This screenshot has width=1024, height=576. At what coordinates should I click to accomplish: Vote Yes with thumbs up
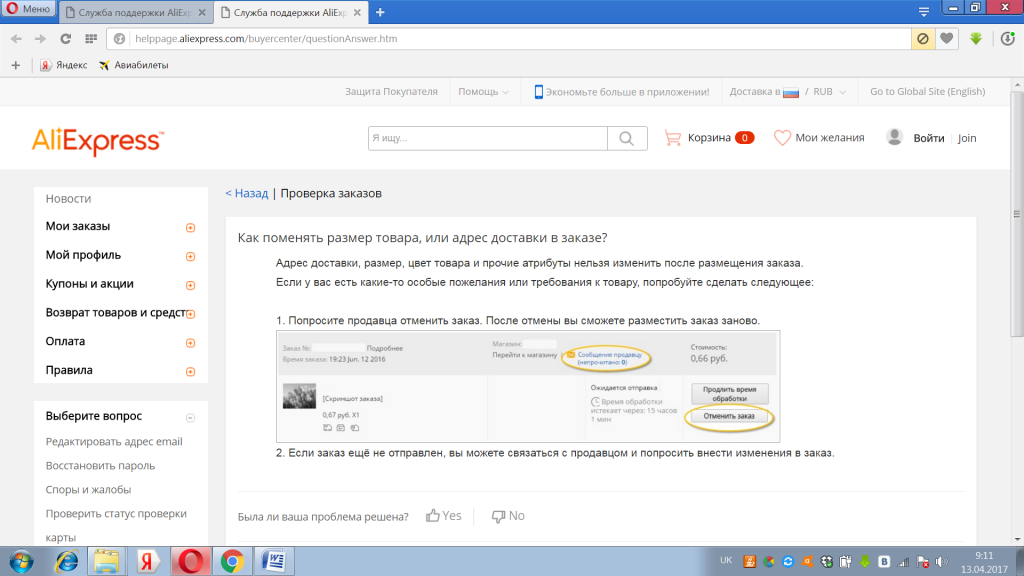click(x=444, y=516)
